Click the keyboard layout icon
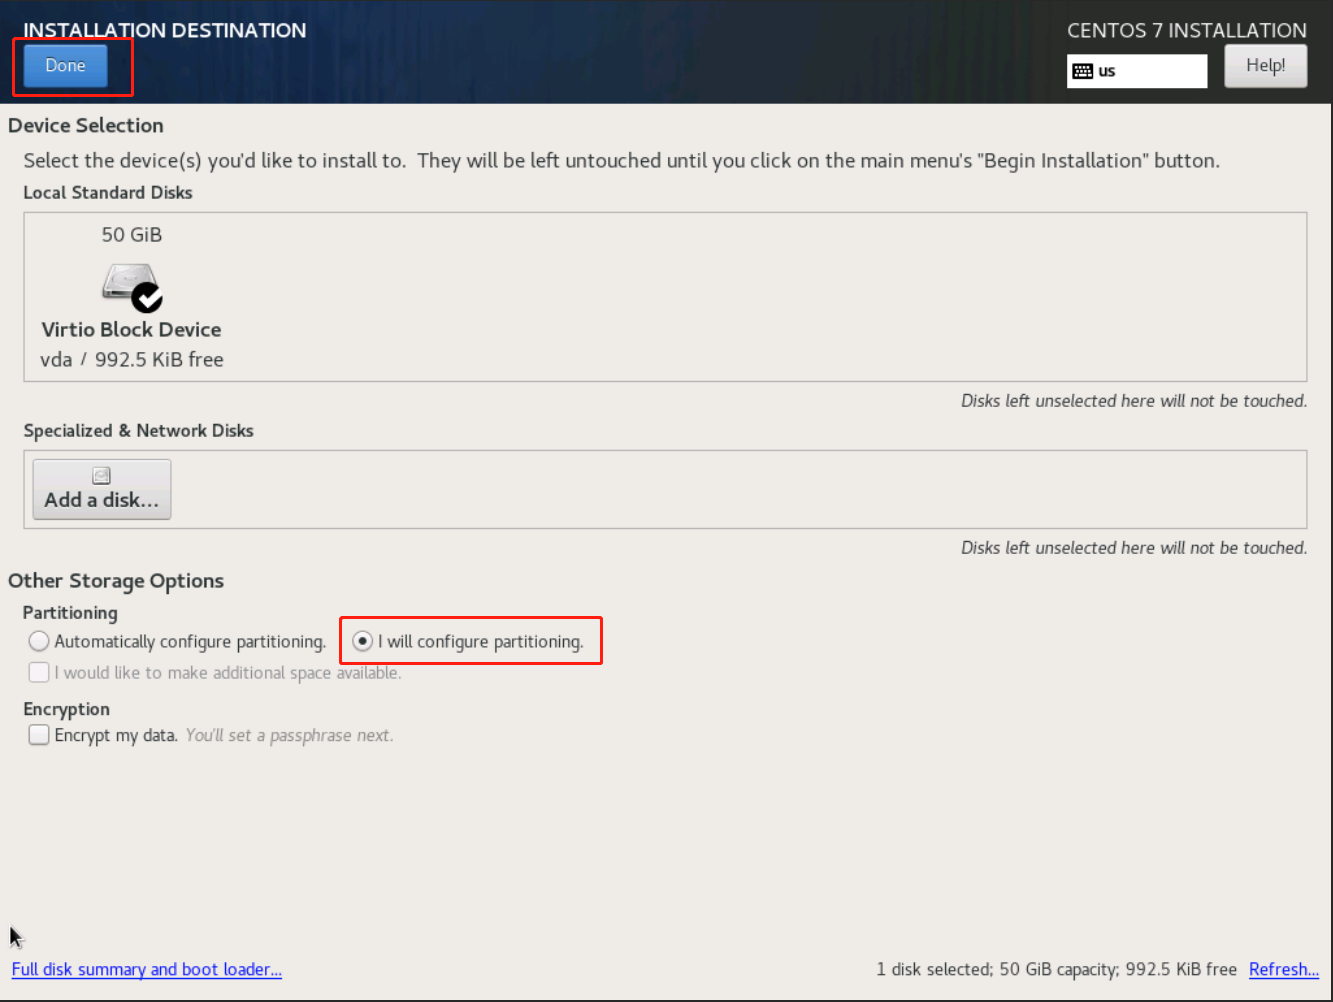The height and width of the screenshot is (1002, 1333). pos(1082,71)
